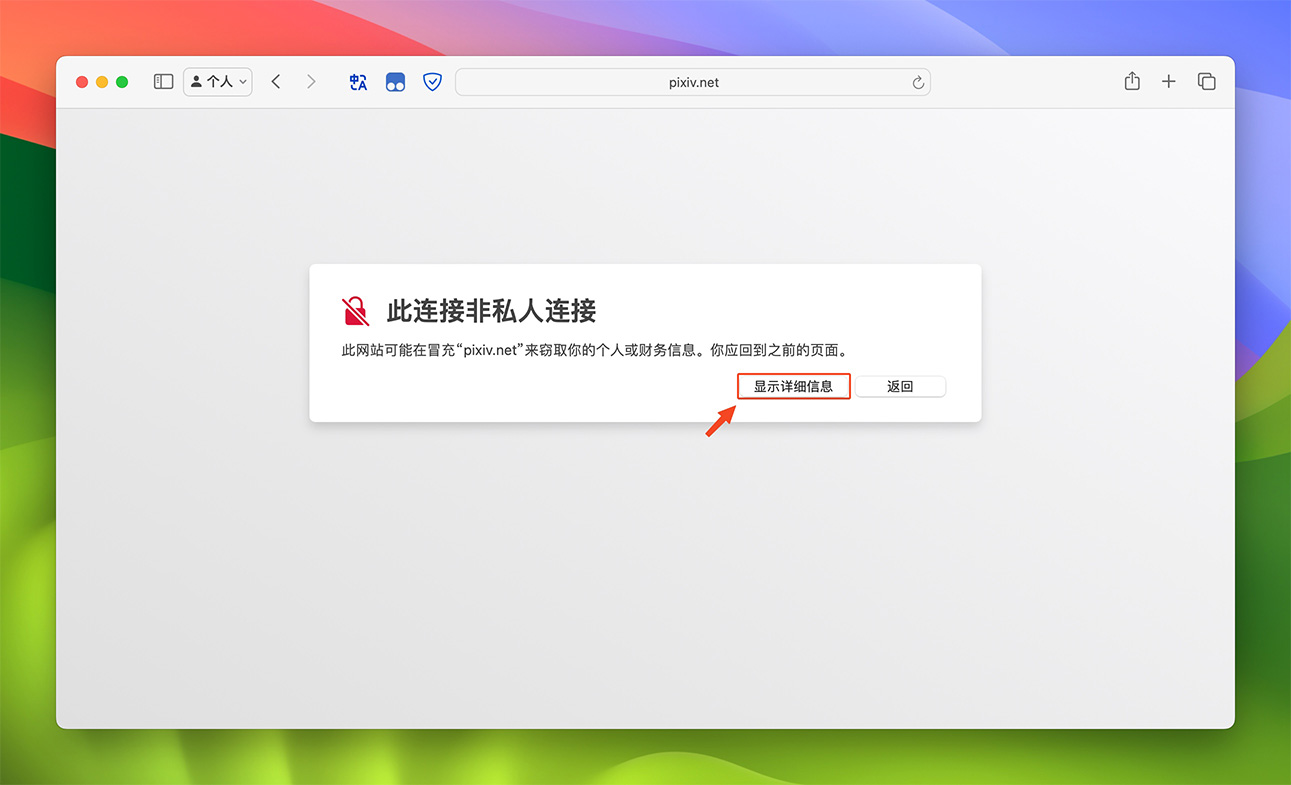Click the 此连接非私人连接 heading
This screenshot has width=1291, height=785.
(491, 311)
